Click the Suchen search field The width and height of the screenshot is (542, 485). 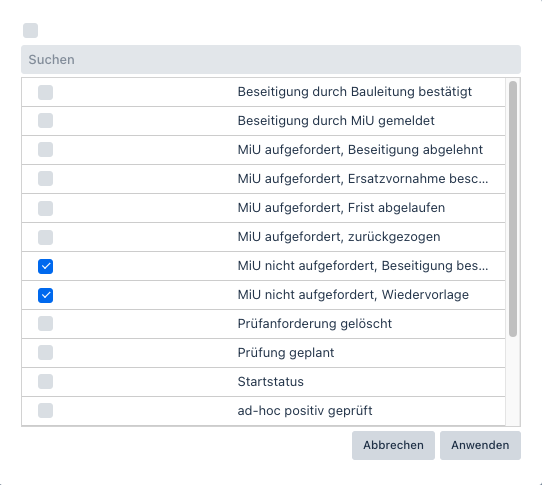pyautogui.click(x=271, y=59)
